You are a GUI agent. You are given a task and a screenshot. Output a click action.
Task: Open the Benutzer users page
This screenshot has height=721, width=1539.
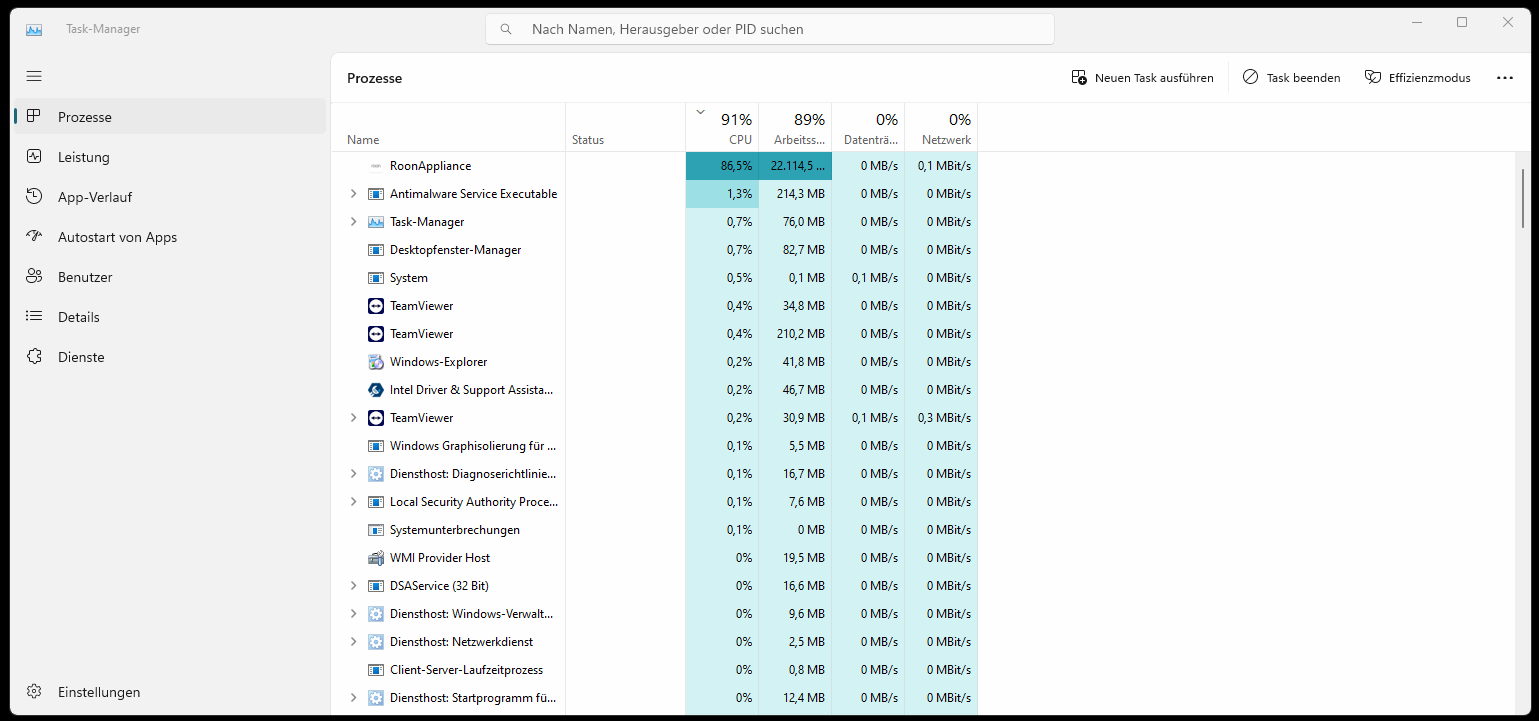(x=85, y=277)
